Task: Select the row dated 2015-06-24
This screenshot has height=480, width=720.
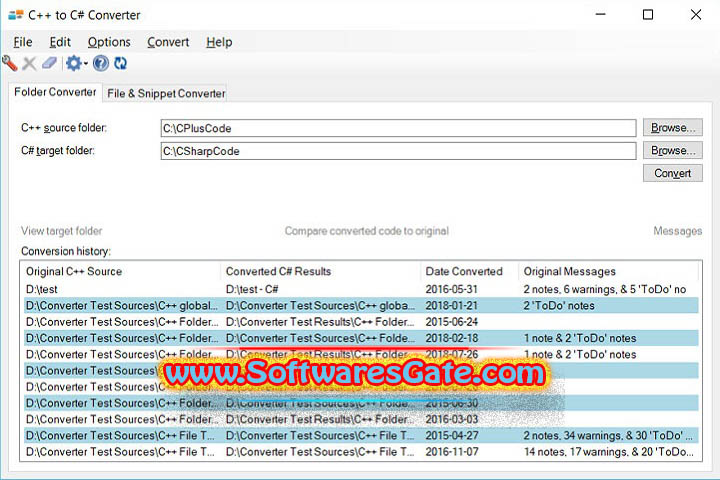Action: coord(361,322)
